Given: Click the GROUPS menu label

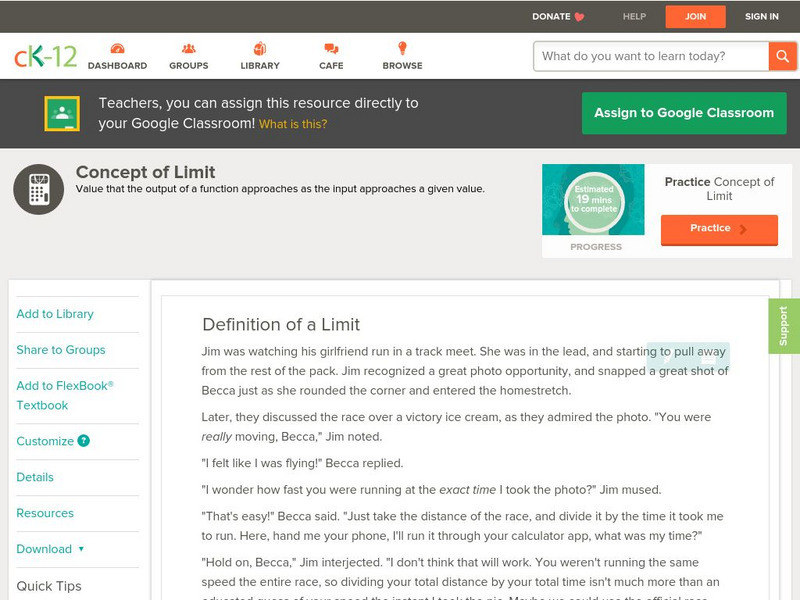Looking at the screenshot, I should click(189, 66).
